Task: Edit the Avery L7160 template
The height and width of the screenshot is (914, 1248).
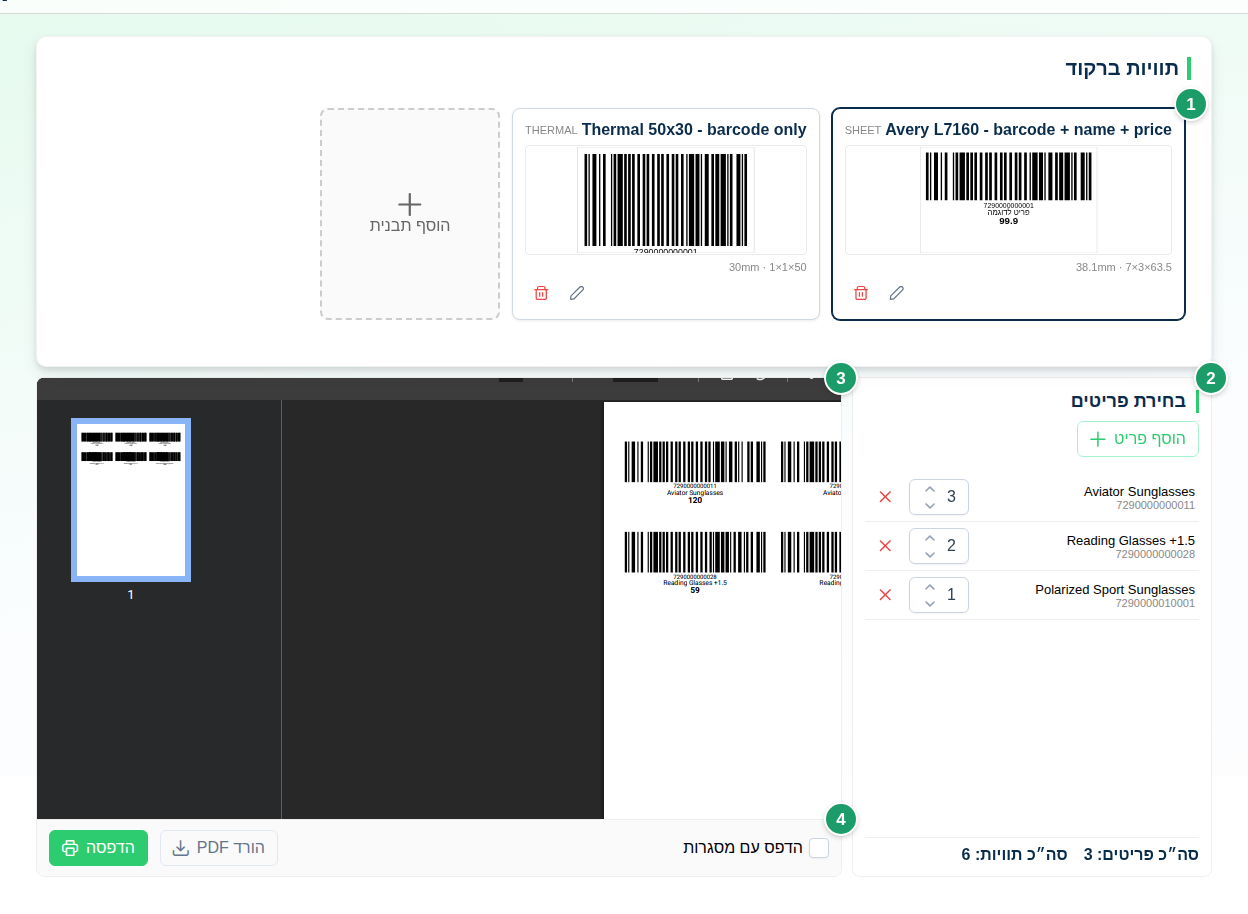Action: tap(897, 293)
